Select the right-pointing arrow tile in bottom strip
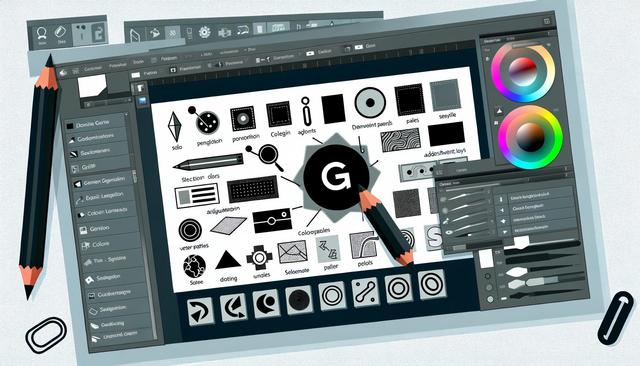 201,311
